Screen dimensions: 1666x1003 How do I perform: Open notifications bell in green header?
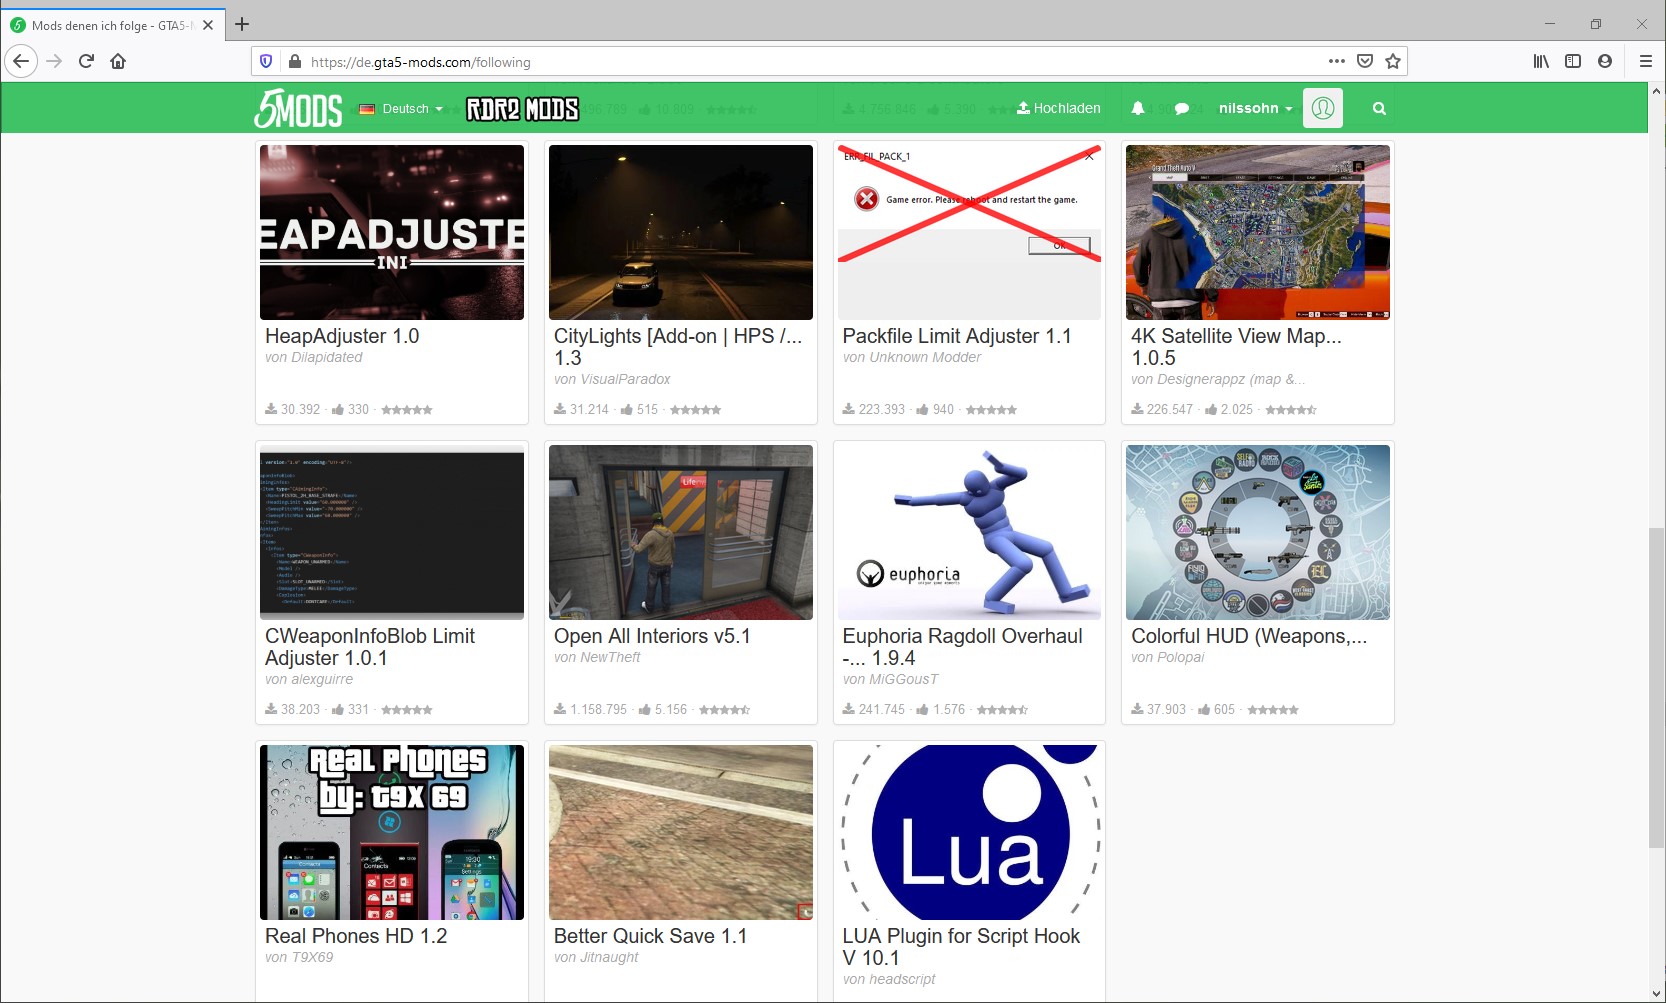(1137, 108)
